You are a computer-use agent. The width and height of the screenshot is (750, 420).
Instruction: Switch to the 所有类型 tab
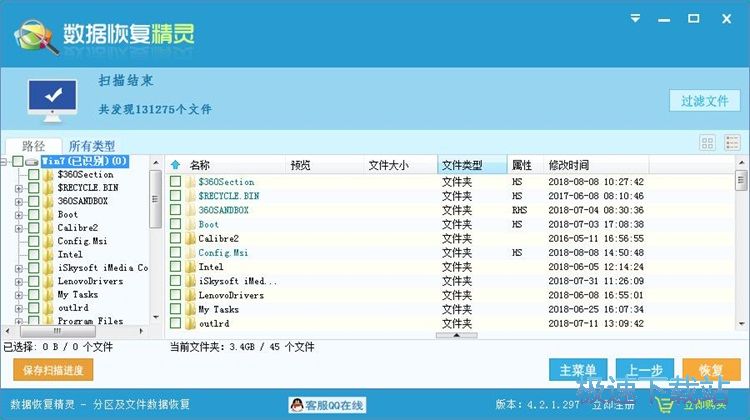pos(92,146)
